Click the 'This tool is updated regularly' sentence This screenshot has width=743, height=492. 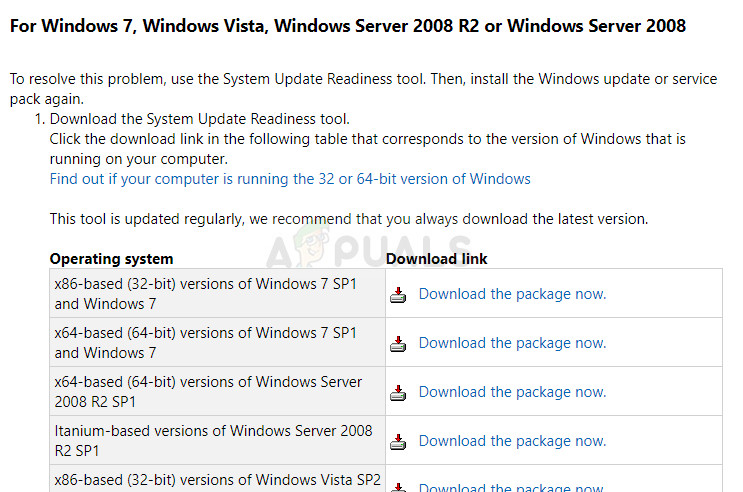click(x=349, y=218)
